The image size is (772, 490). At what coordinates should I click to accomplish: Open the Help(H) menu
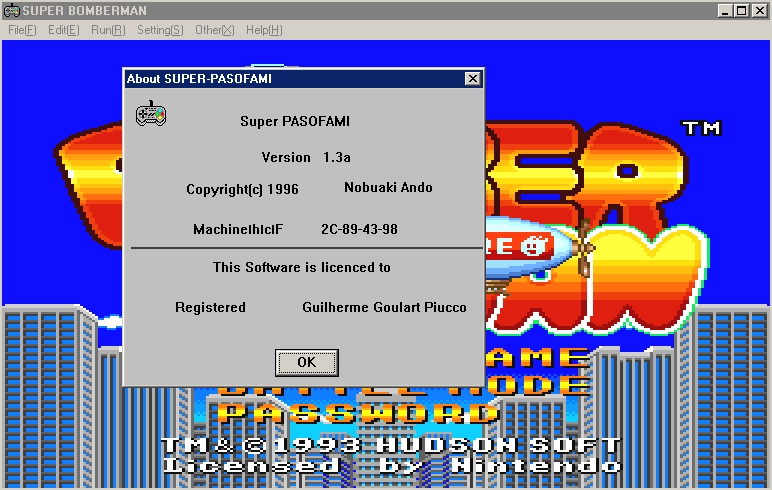[x=264, y=30]
